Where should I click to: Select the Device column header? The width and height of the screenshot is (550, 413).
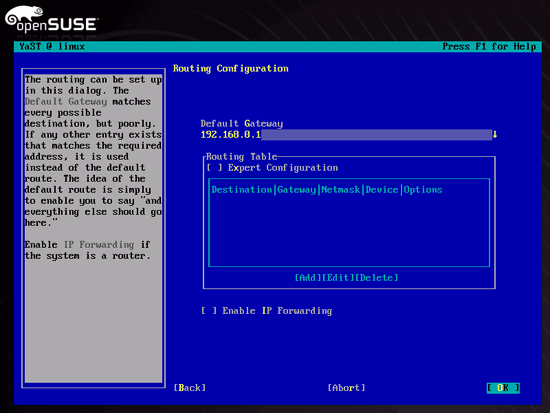pyautogui.click(x=382, y=190)
